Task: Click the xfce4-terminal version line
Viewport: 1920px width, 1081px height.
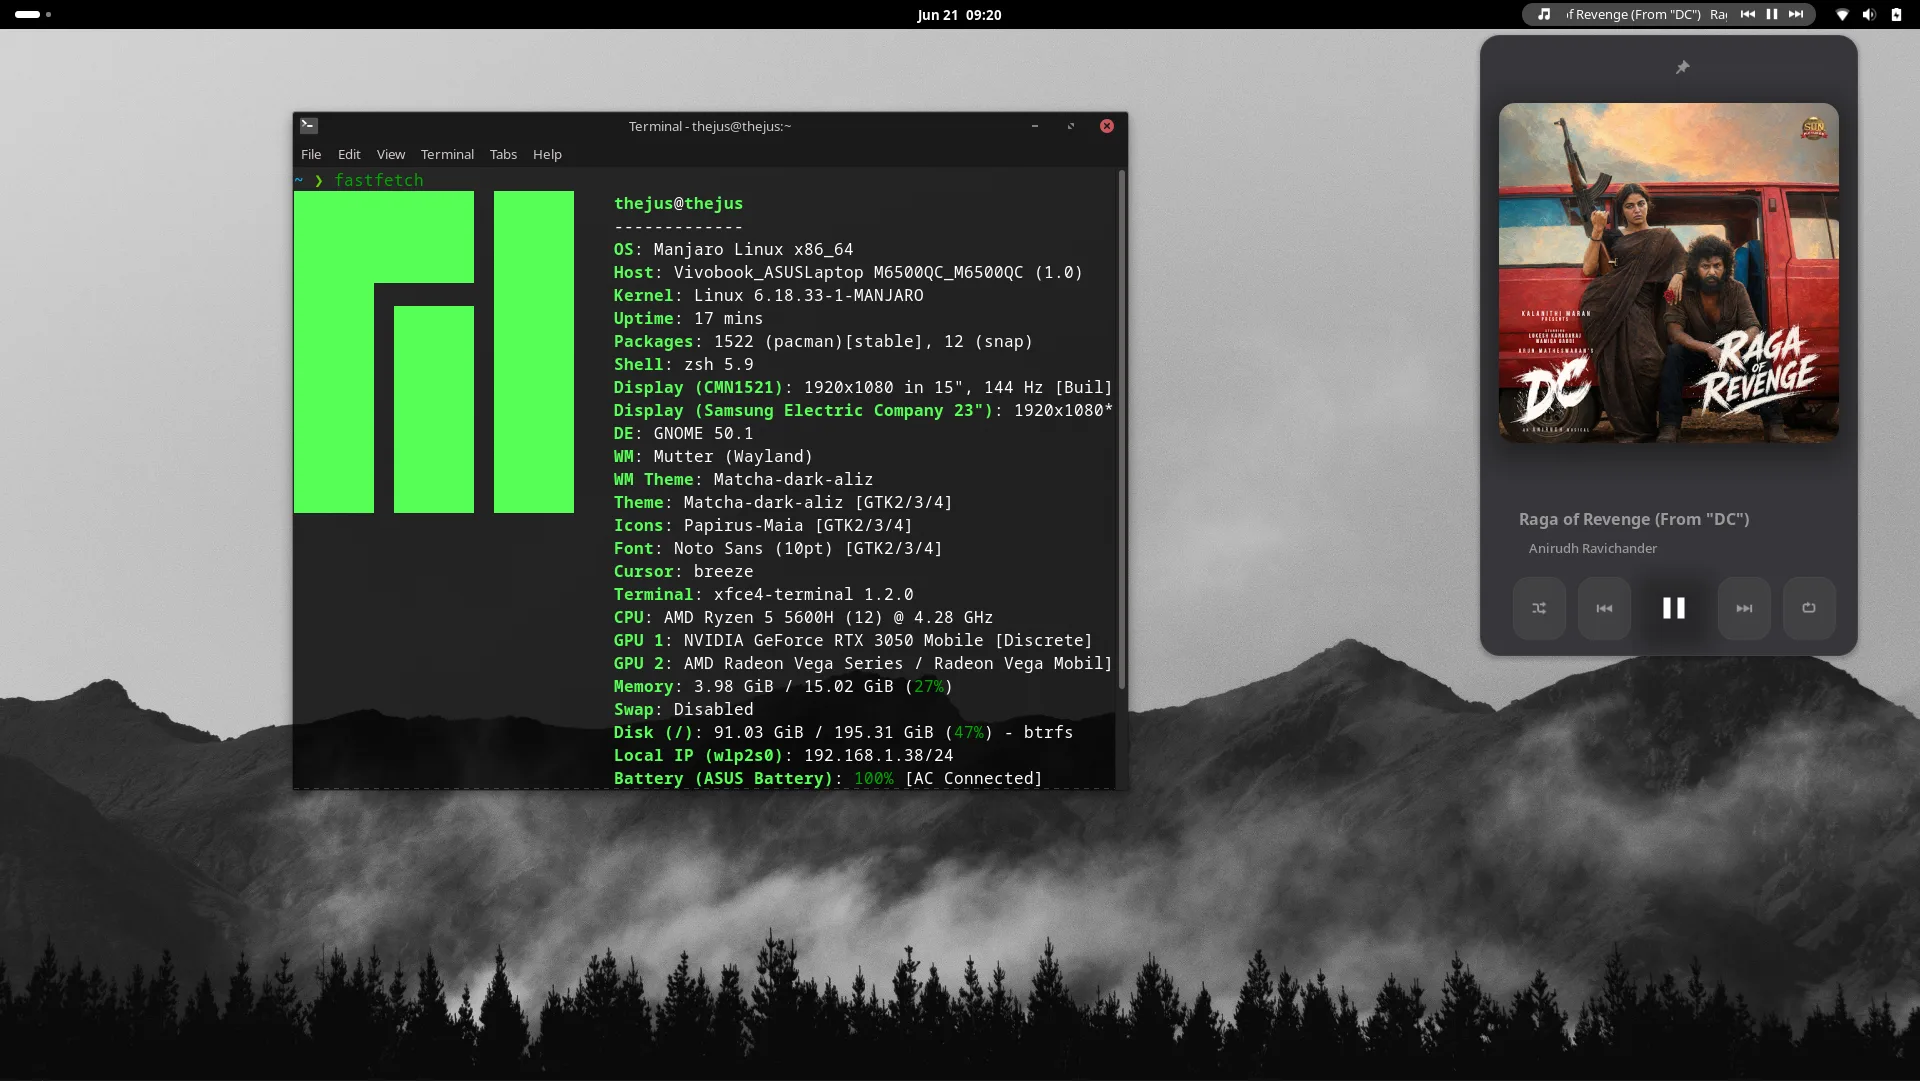Action: pos(764,594)
